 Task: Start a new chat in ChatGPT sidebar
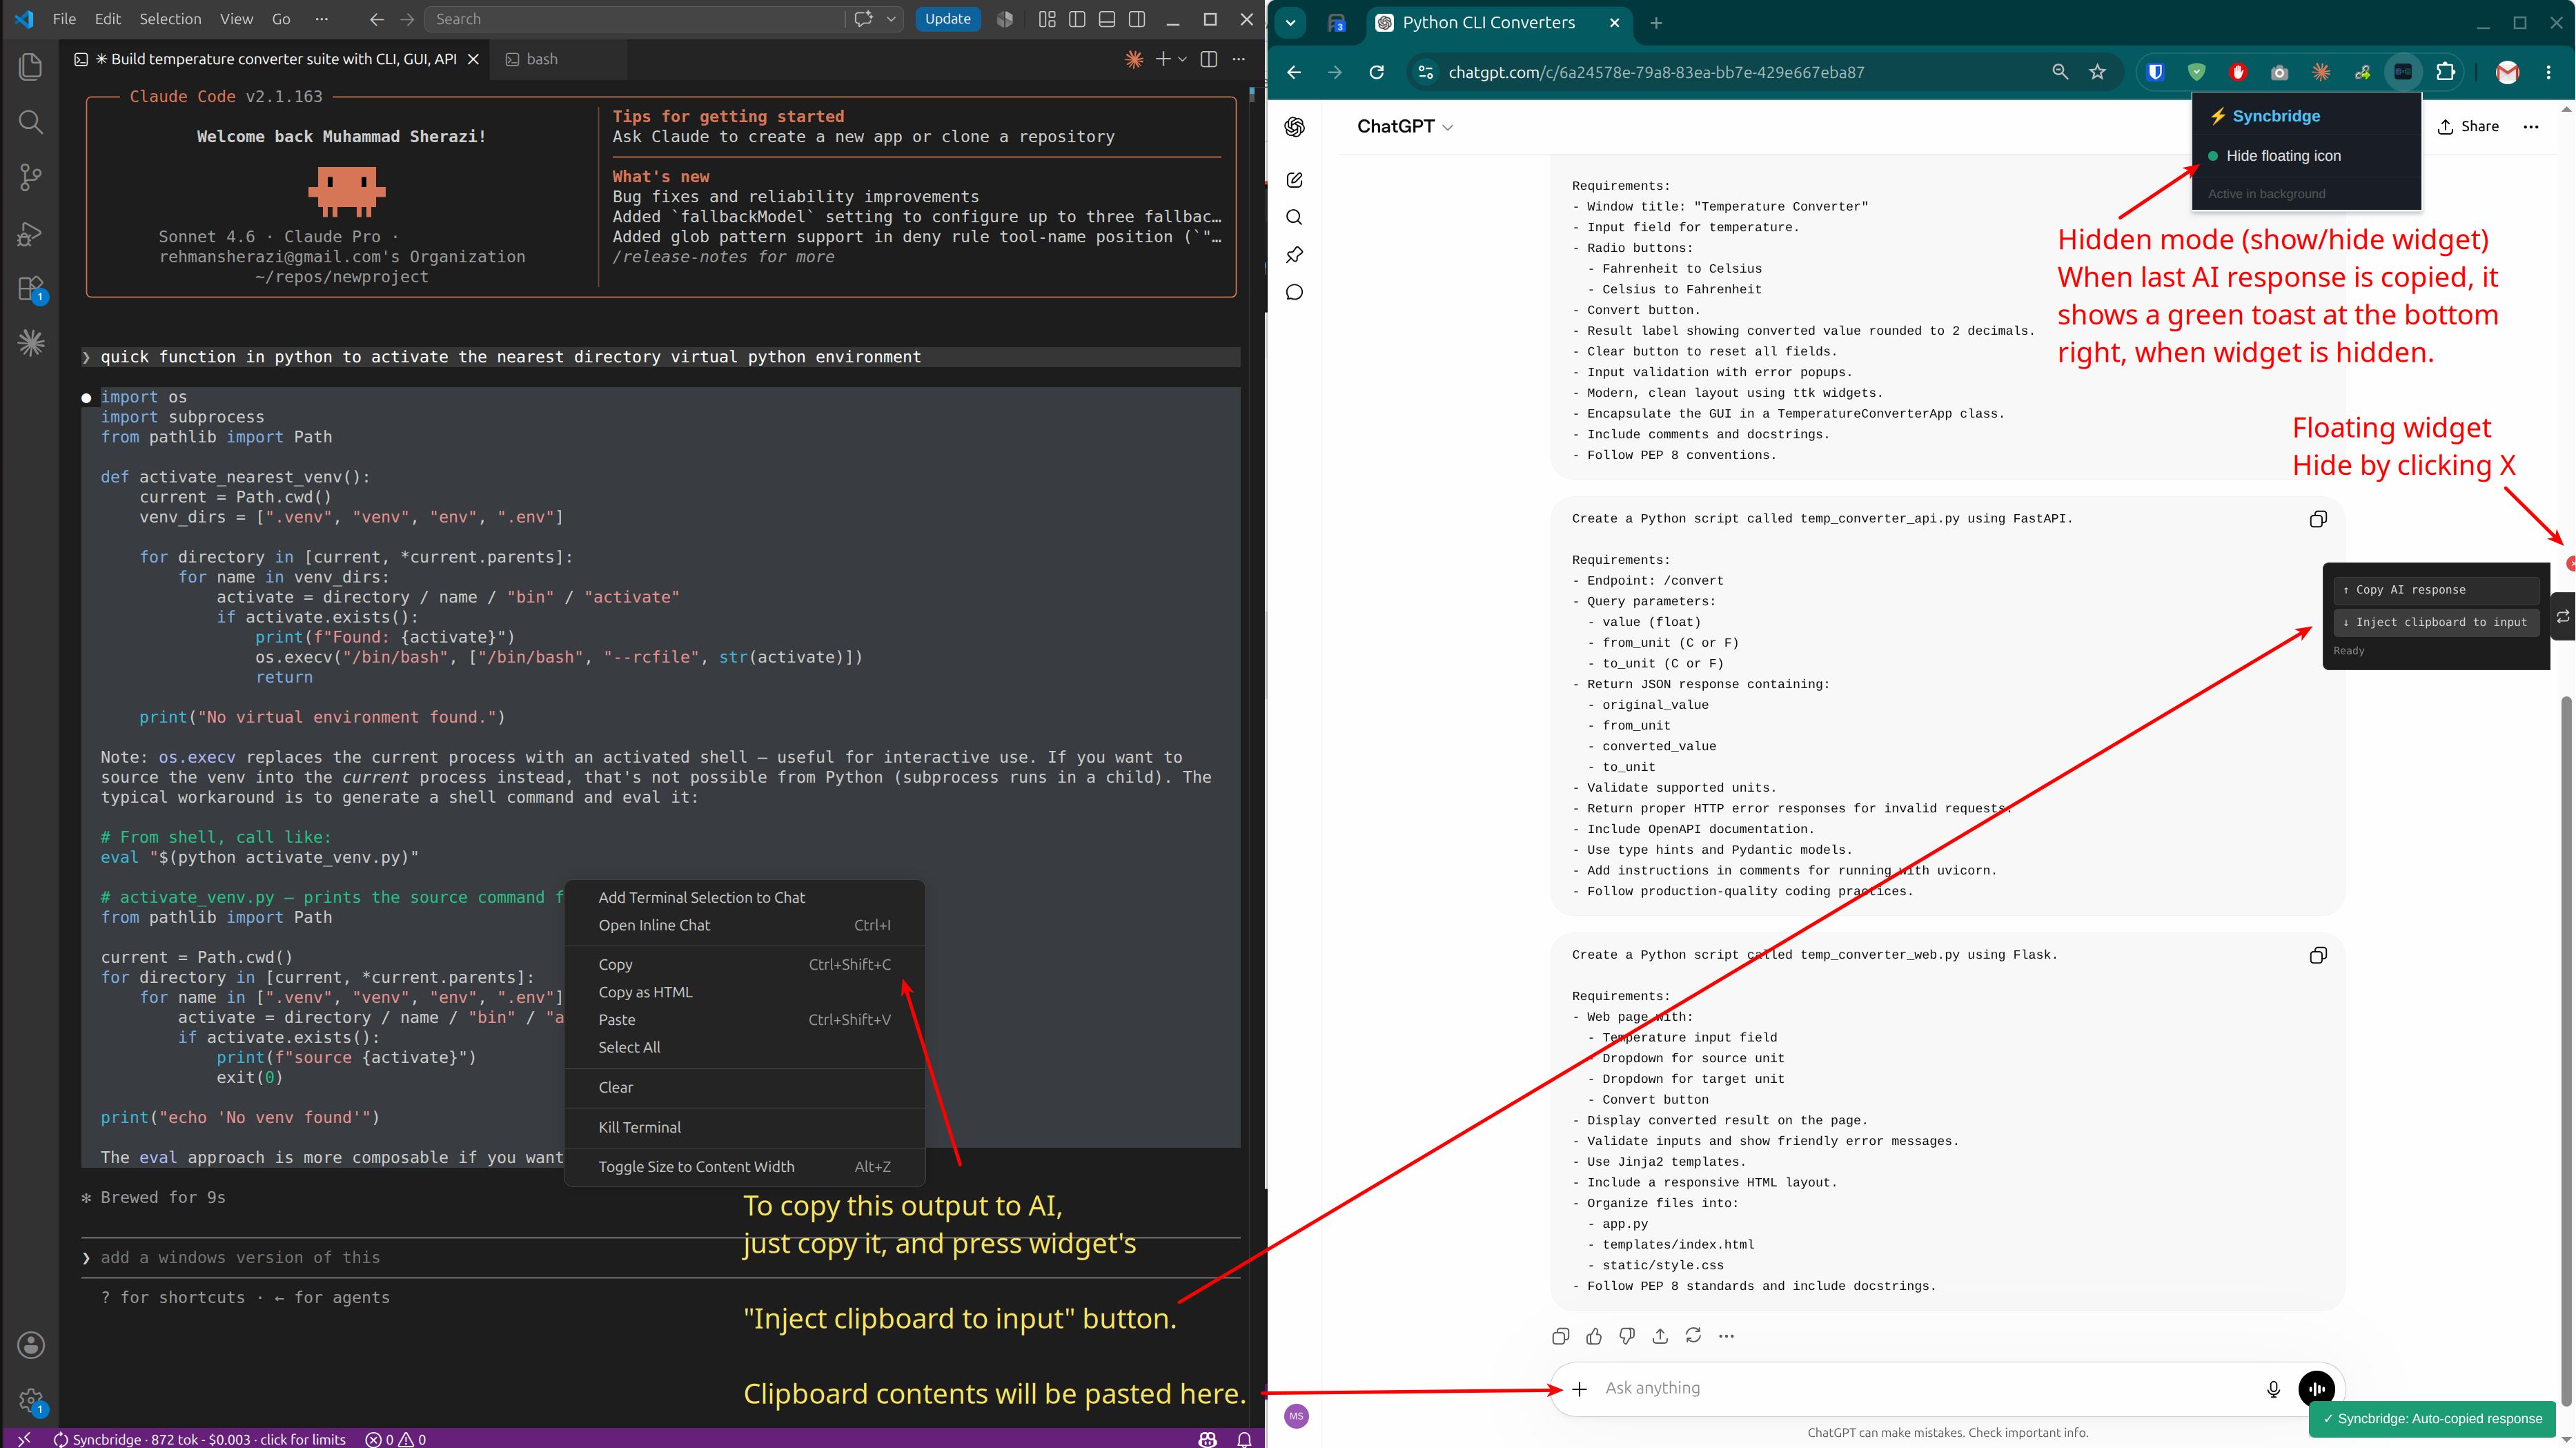coord(1294,180)
